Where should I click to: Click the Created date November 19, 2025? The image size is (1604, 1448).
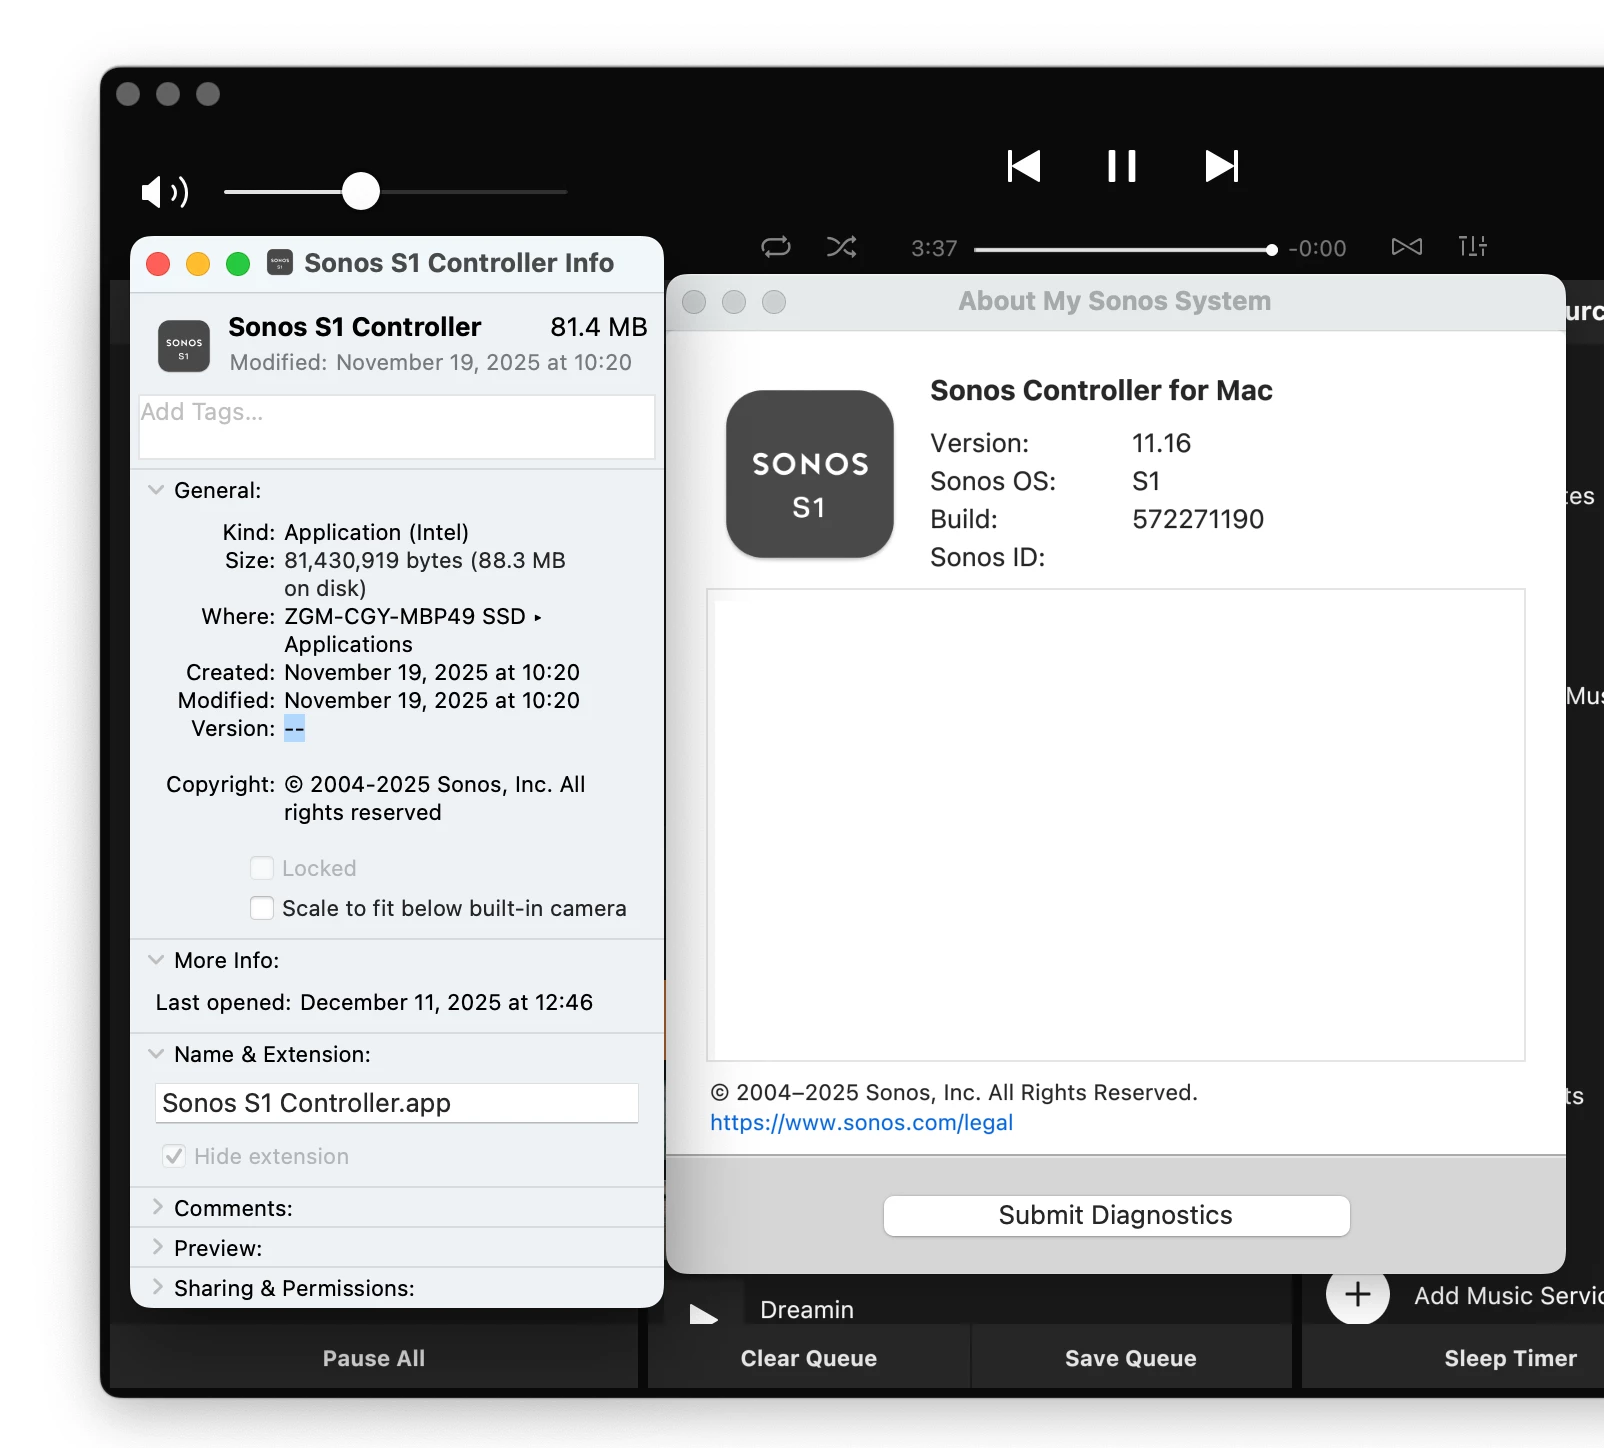(x=432, y=672)
